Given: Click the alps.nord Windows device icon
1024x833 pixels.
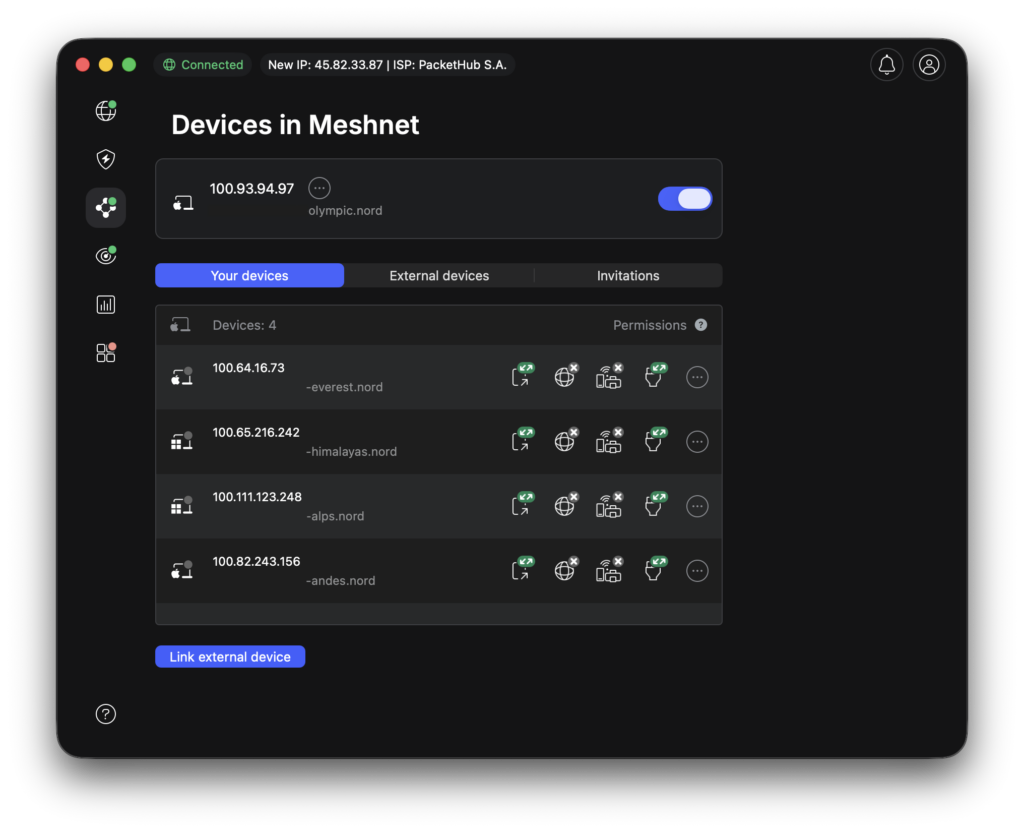Looking at the screenshot, I should click(x=182, y=506).
